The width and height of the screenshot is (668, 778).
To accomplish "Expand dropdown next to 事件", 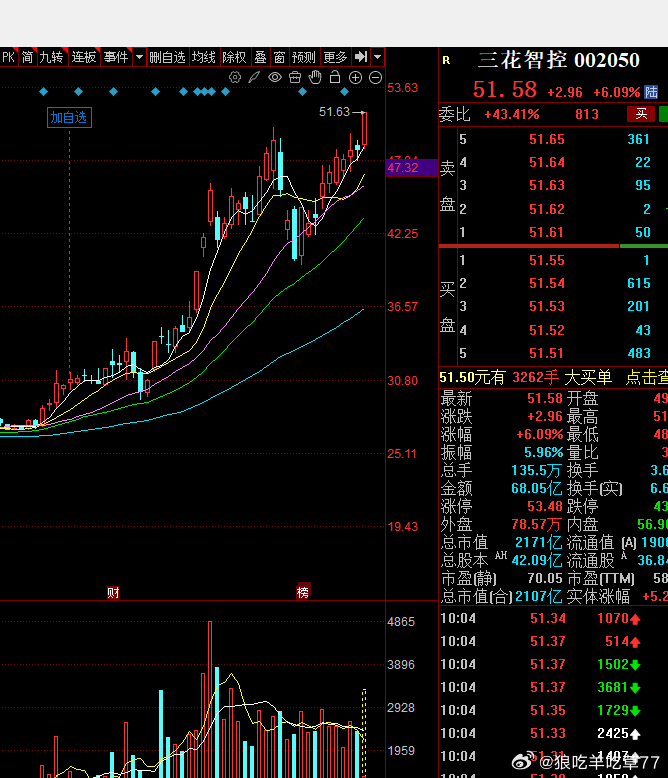I will (x=139, y=57).
